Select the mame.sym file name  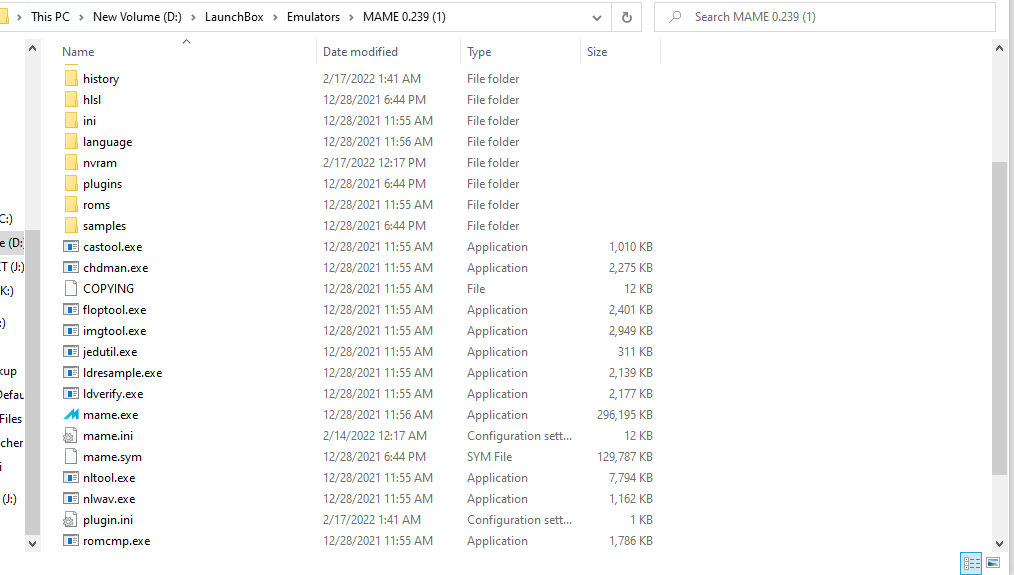coord(113,457)
